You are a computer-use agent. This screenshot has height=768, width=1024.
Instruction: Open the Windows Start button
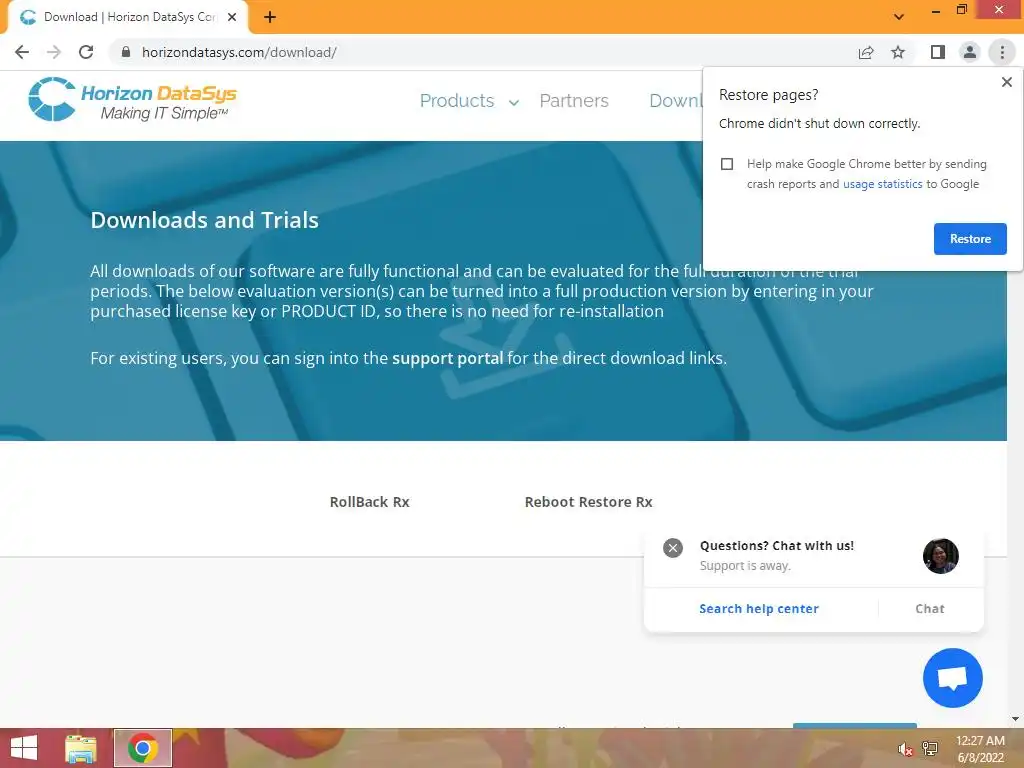coord(24,748)
